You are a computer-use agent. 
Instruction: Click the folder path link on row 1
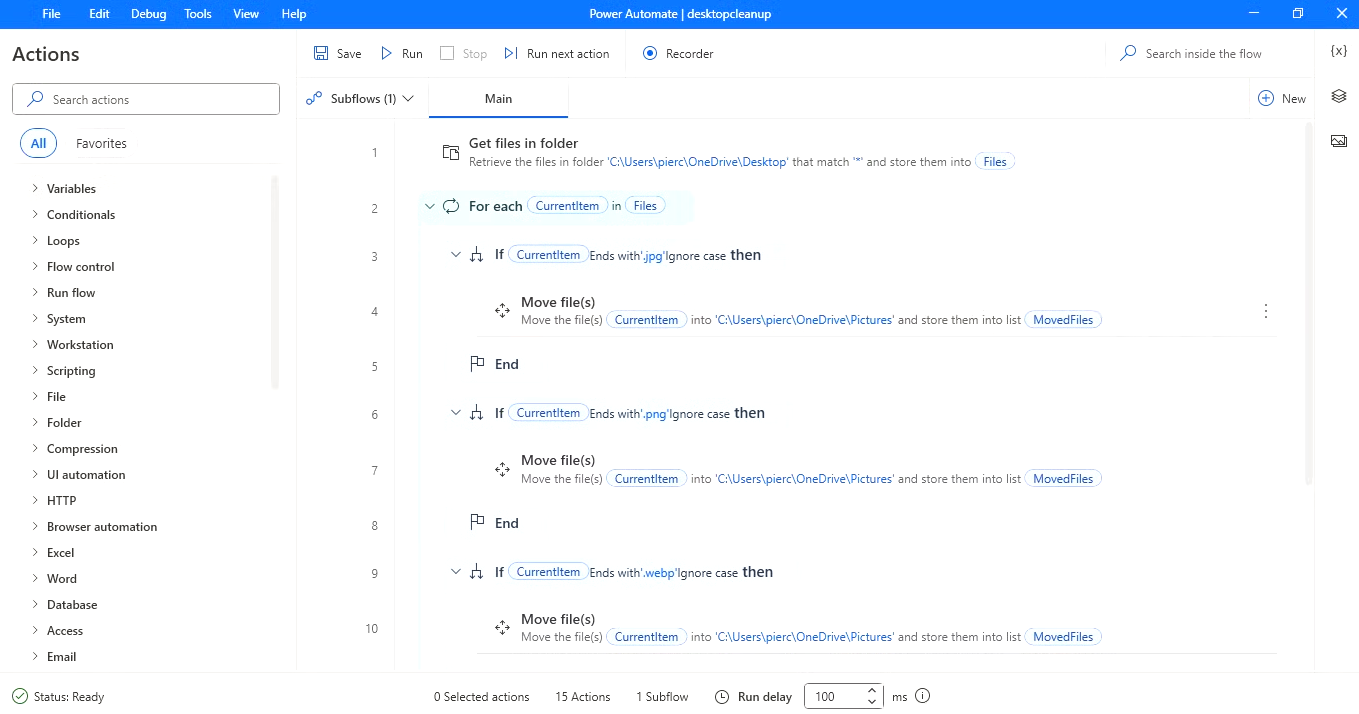(x=698, y=162)
